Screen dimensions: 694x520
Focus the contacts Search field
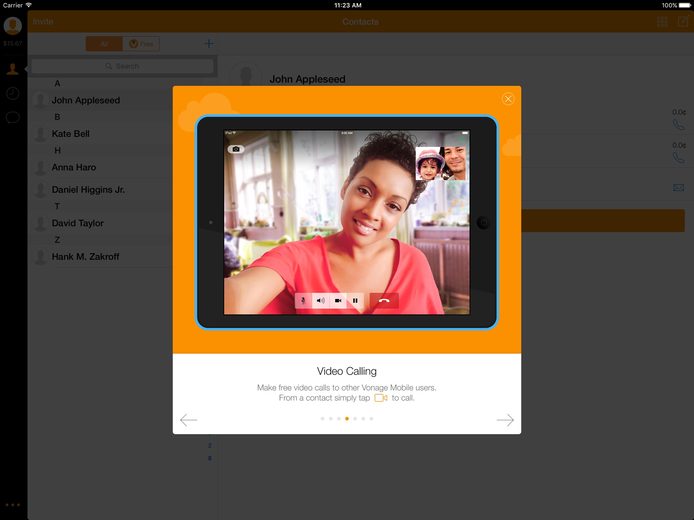123,66
